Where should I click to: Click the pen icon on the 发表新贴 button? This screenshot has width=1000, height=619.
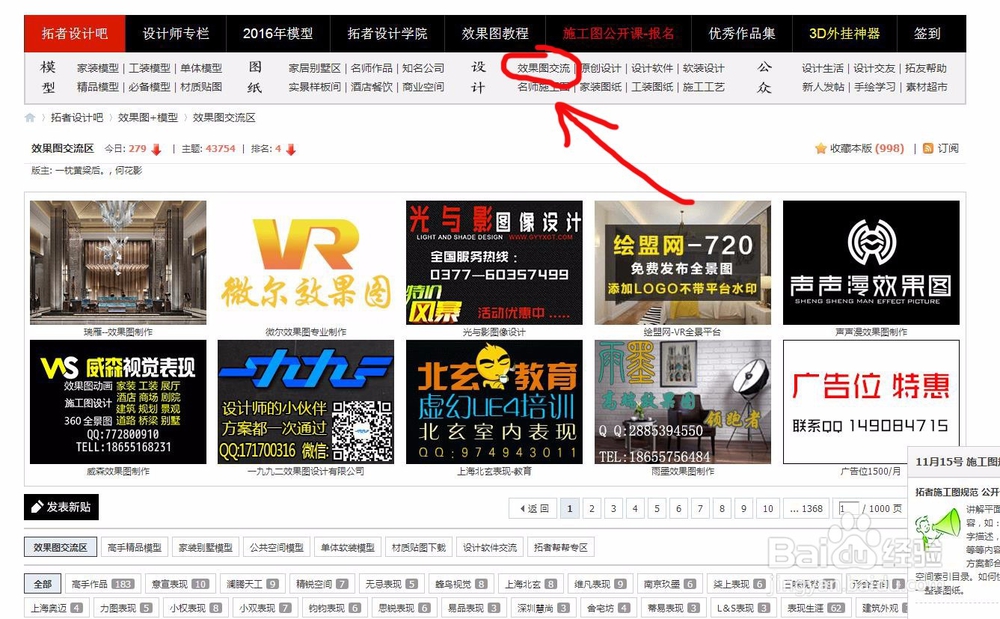tap(36, 507)
